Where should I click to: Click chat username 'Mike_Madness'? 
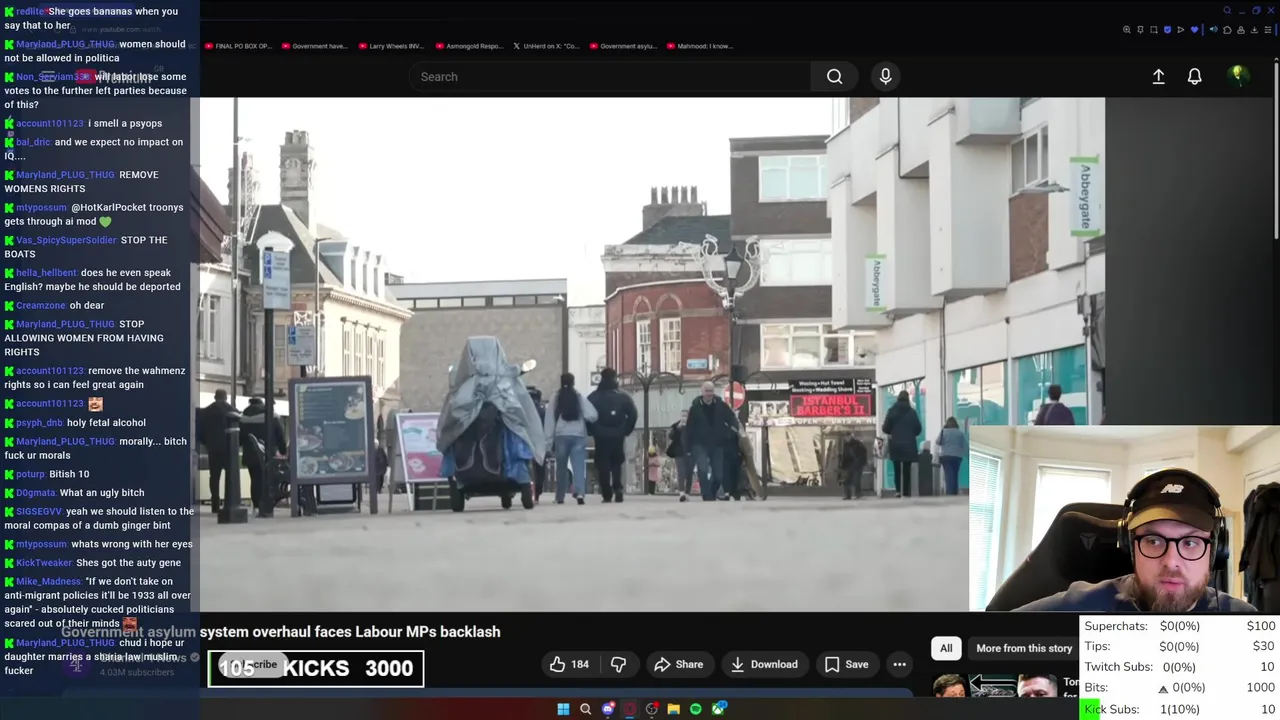tap(48, 581)
